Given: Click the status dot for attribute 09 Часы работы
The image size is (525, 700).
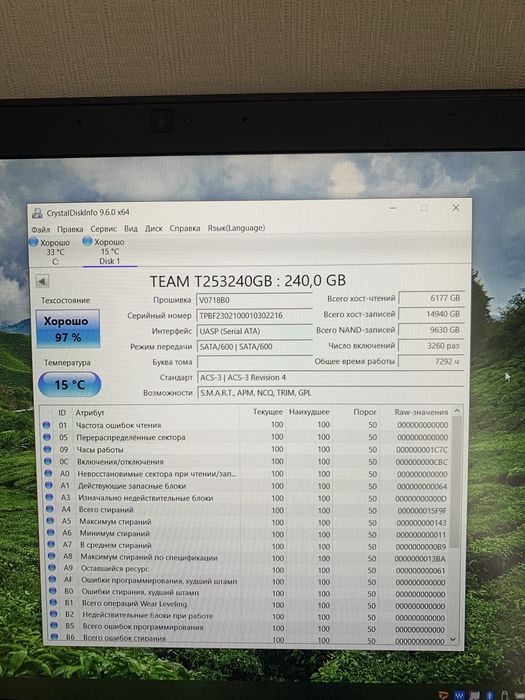Looking at the screenshot, I should (x=47, y=449).
